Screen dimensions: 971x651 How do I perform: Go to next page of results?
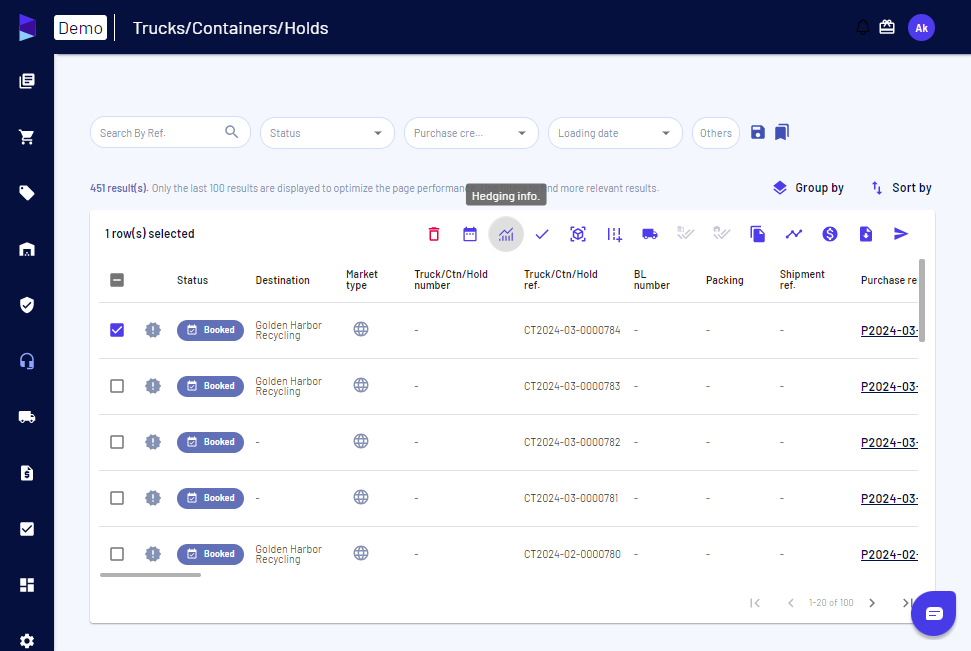click(872, 603)
